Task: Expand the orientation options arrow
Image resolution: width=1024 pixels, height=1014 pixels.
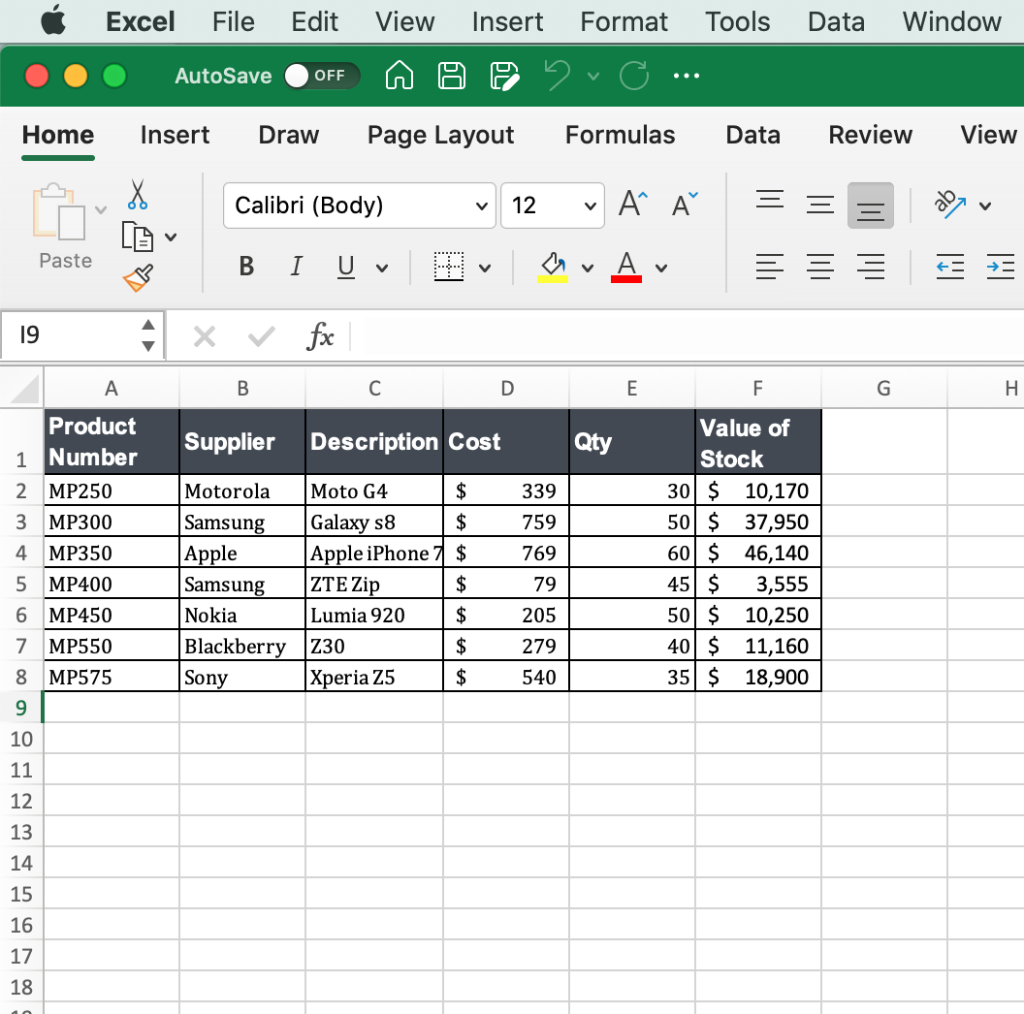Action: click(985, 206)
